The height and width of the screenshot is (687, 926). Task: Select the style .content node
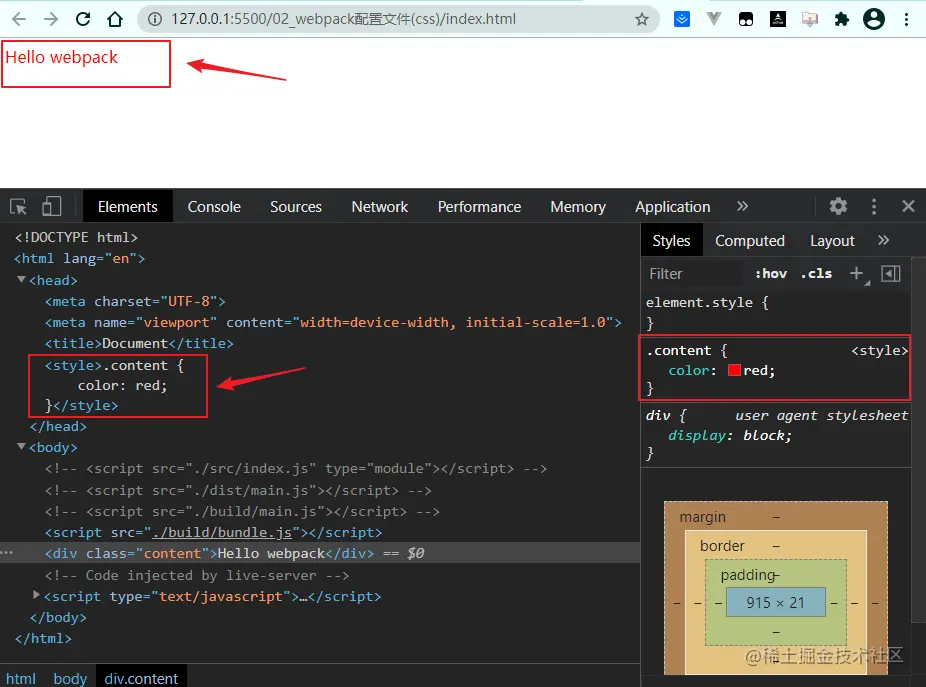tap(115, 385)
